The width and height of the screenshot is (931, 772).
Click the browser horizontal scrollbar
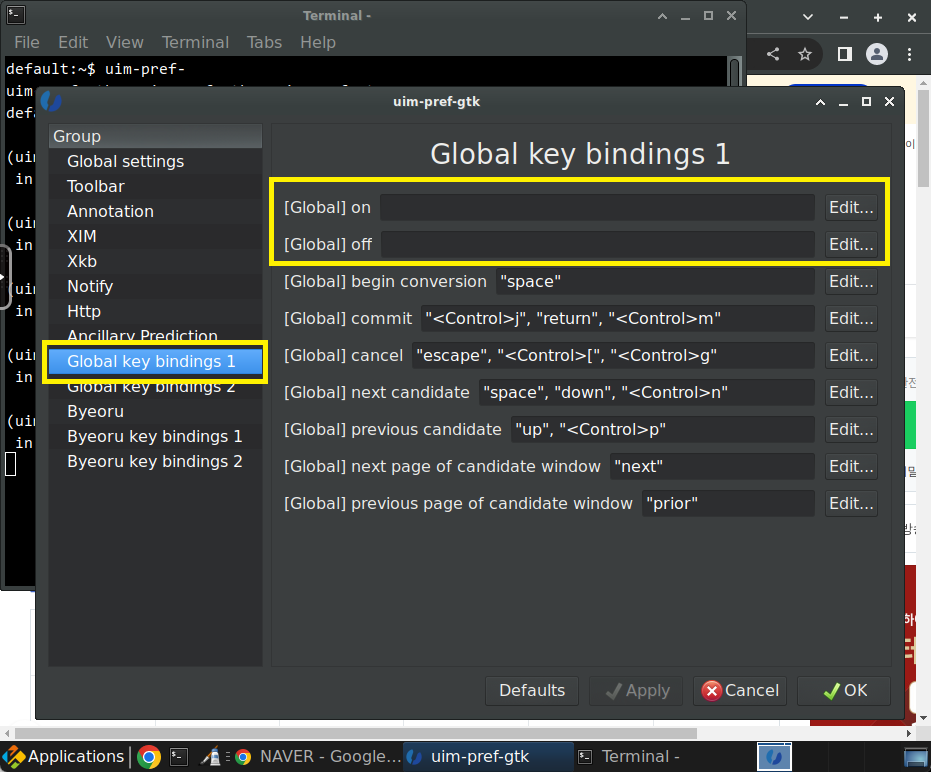point(356,733)
